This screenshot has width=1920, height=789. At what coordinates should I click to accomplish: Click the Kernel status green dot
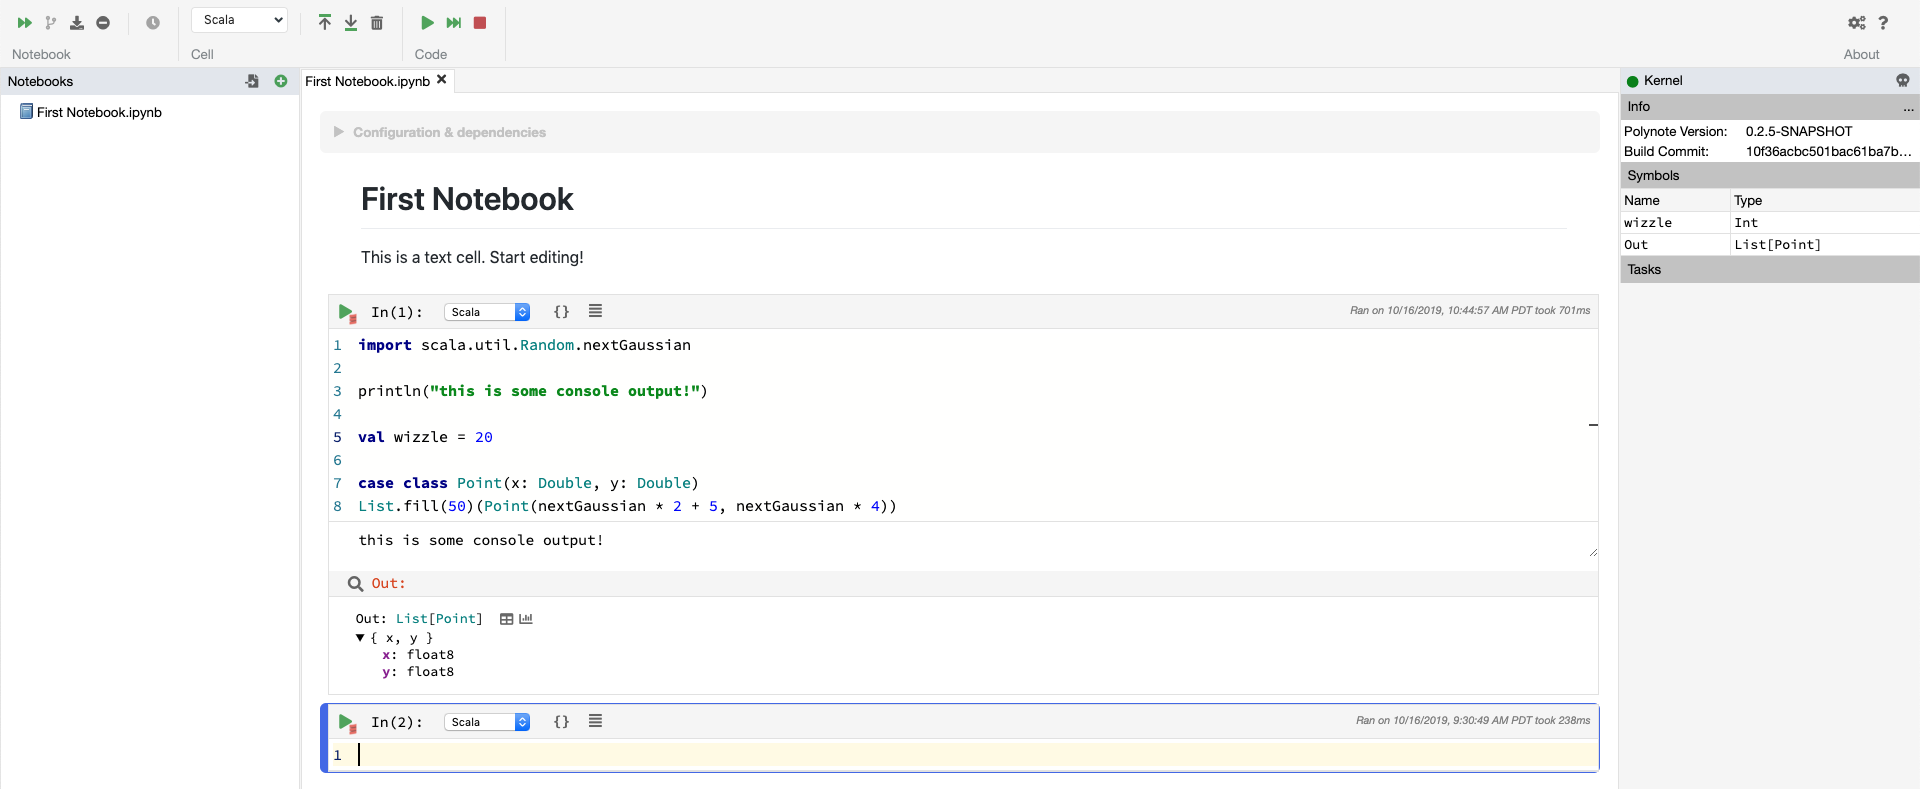1633,81
